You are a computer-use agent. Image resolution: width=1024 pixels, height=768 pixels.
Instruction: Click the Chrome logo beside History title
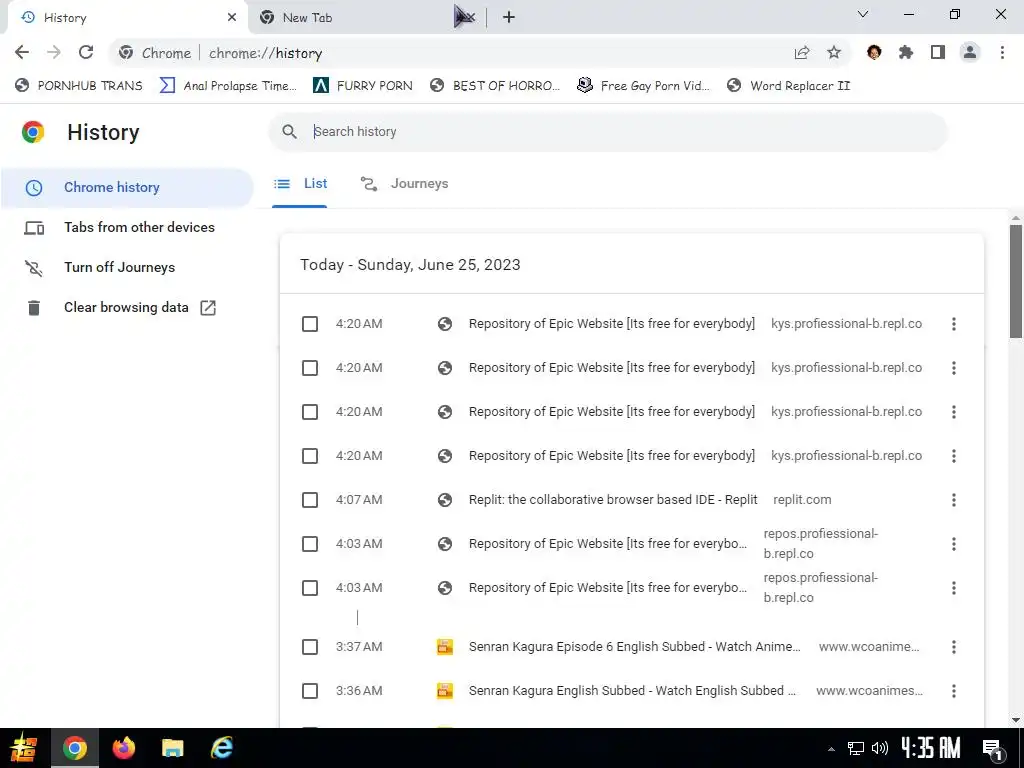point(33,132)
